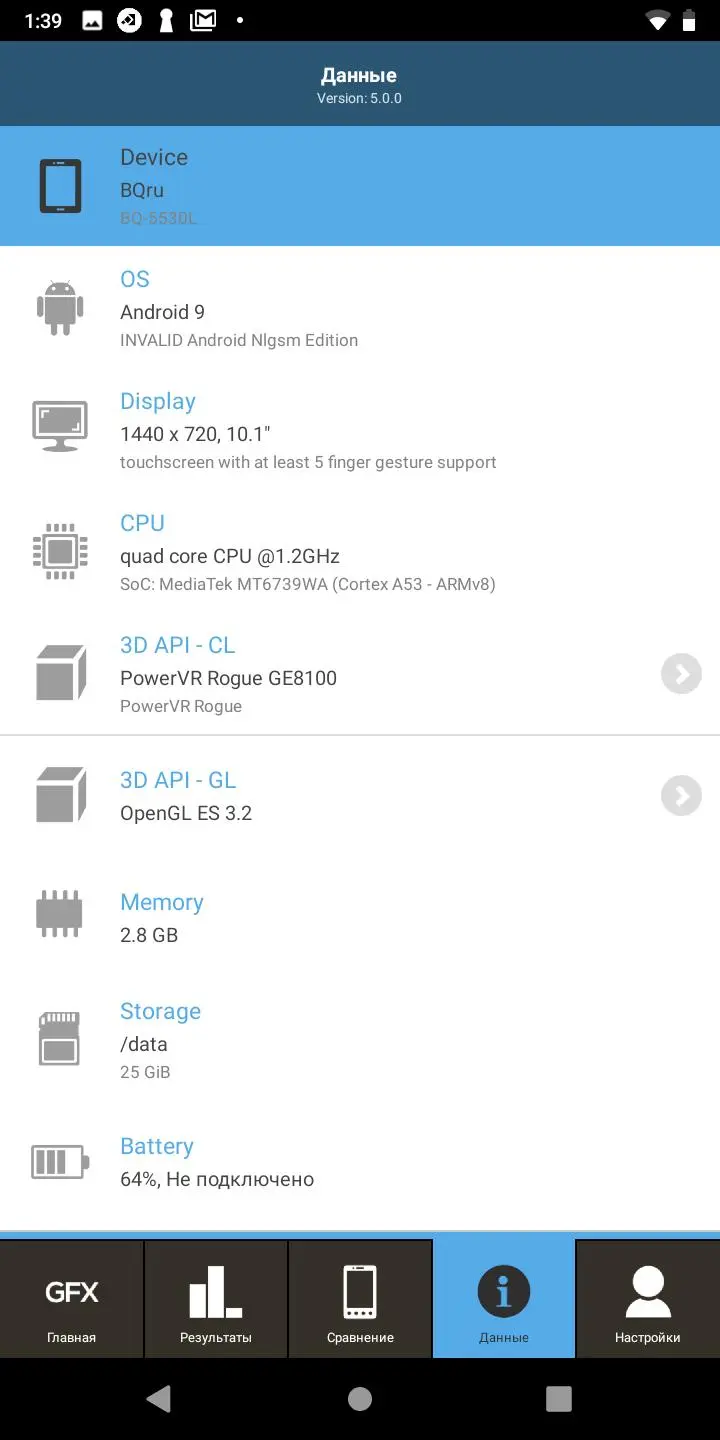Select the BQru Device row

(360, 186)
